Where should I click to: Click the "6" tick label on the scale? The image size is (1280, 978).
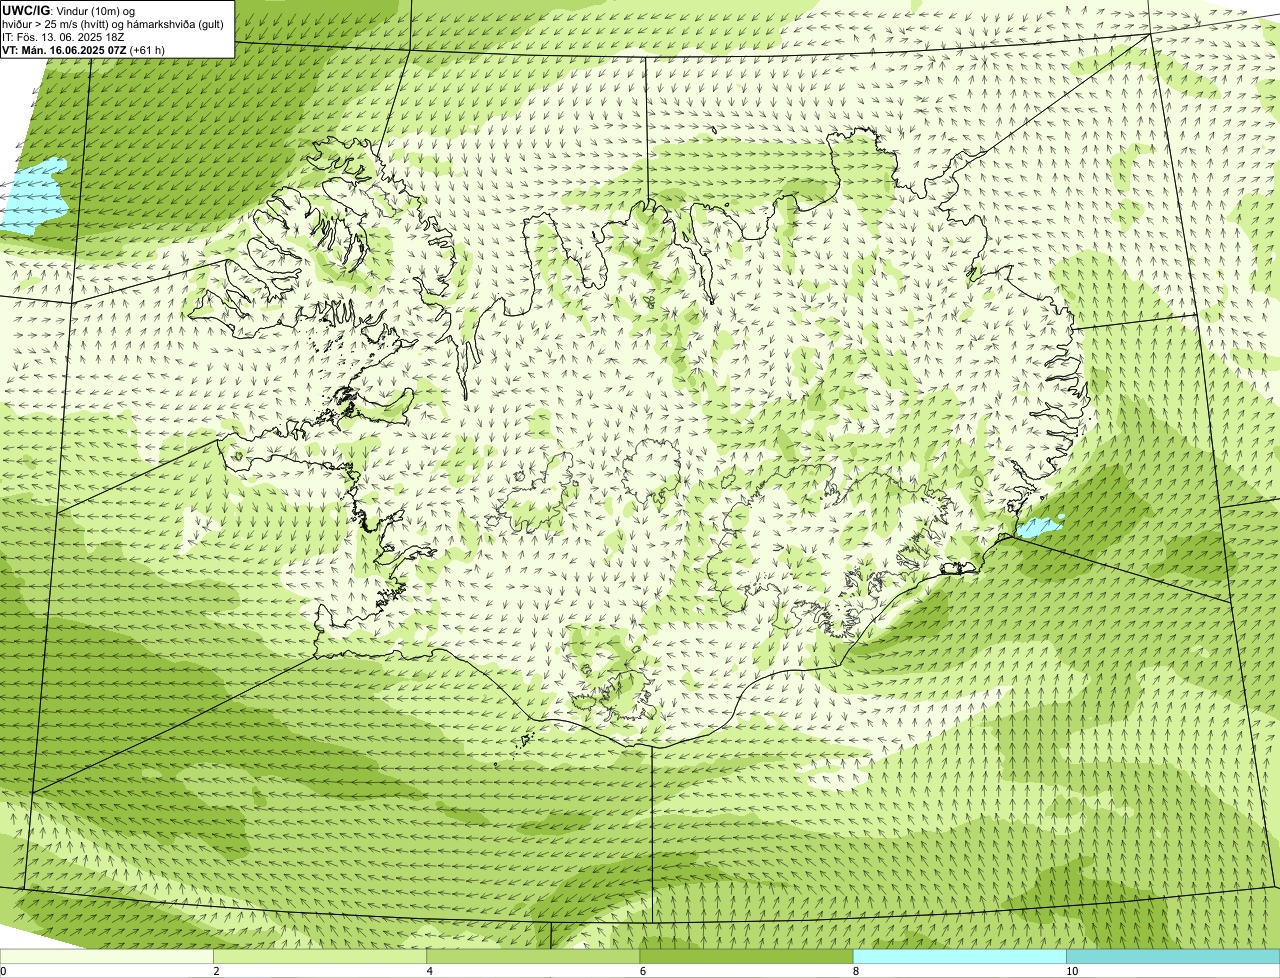pos(643,971)
